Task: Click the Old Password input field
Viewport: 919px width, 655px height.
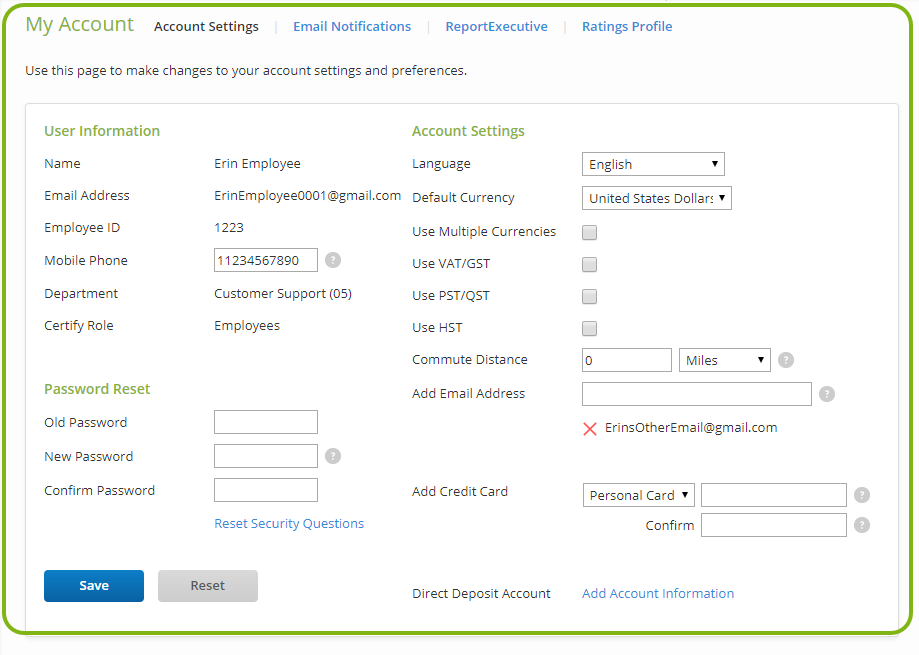Action: point(265,422)
